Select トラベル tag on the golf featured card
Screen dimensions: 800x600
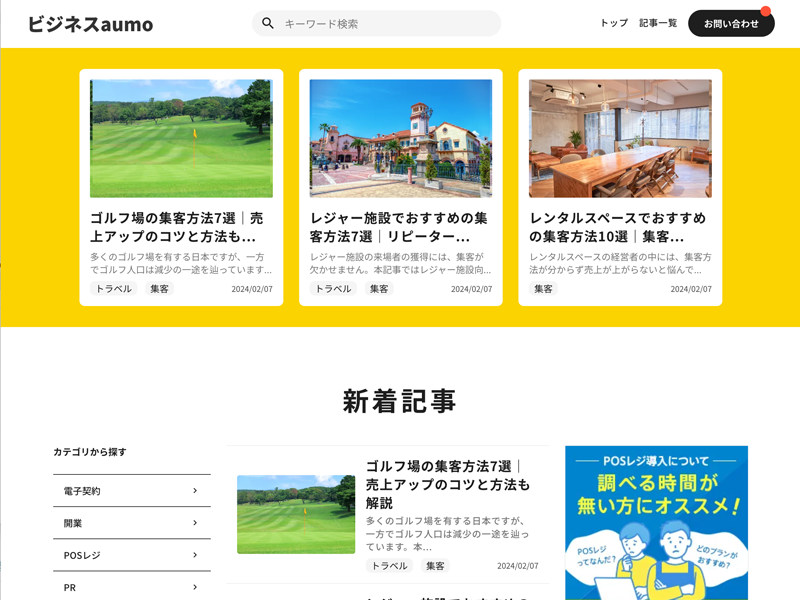point(113,289)
